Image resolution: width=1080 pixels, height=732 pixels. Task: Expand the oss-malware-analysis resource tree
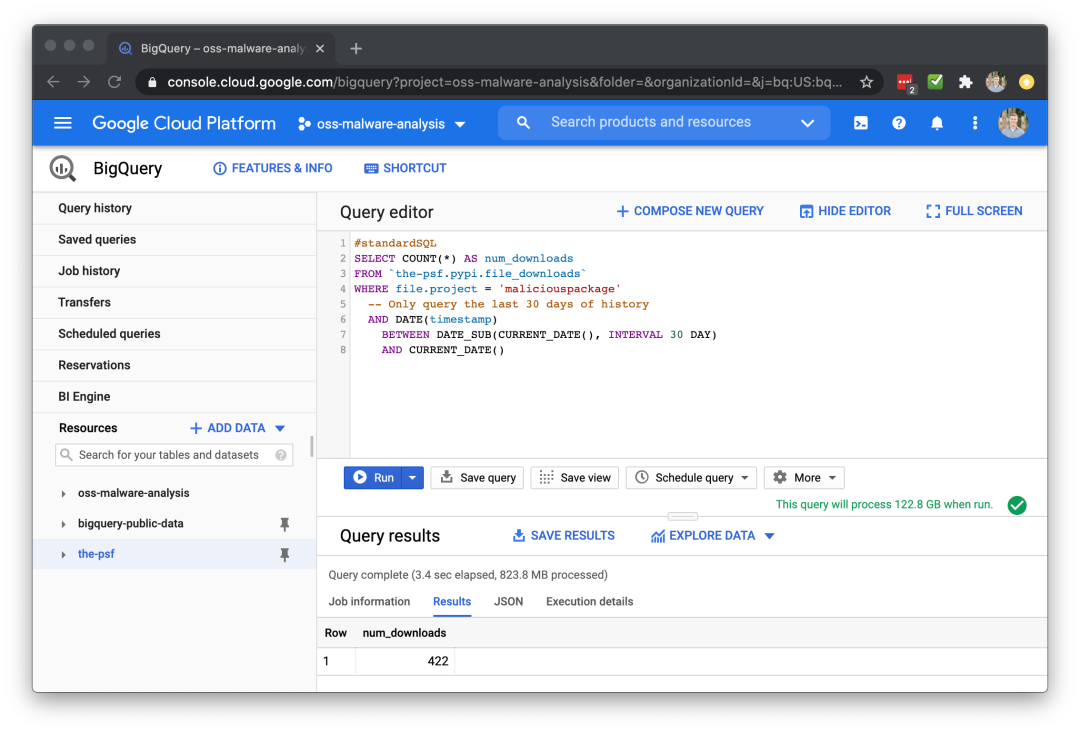[63, 494]
